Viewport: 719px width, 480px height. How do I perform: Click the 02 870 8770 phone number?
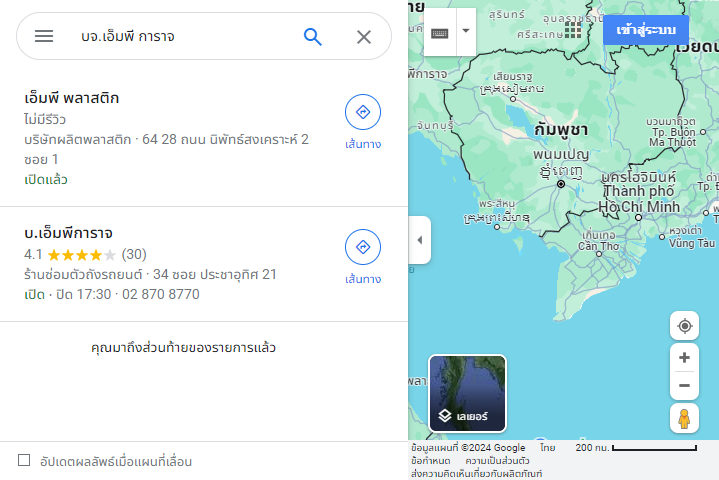160,294
